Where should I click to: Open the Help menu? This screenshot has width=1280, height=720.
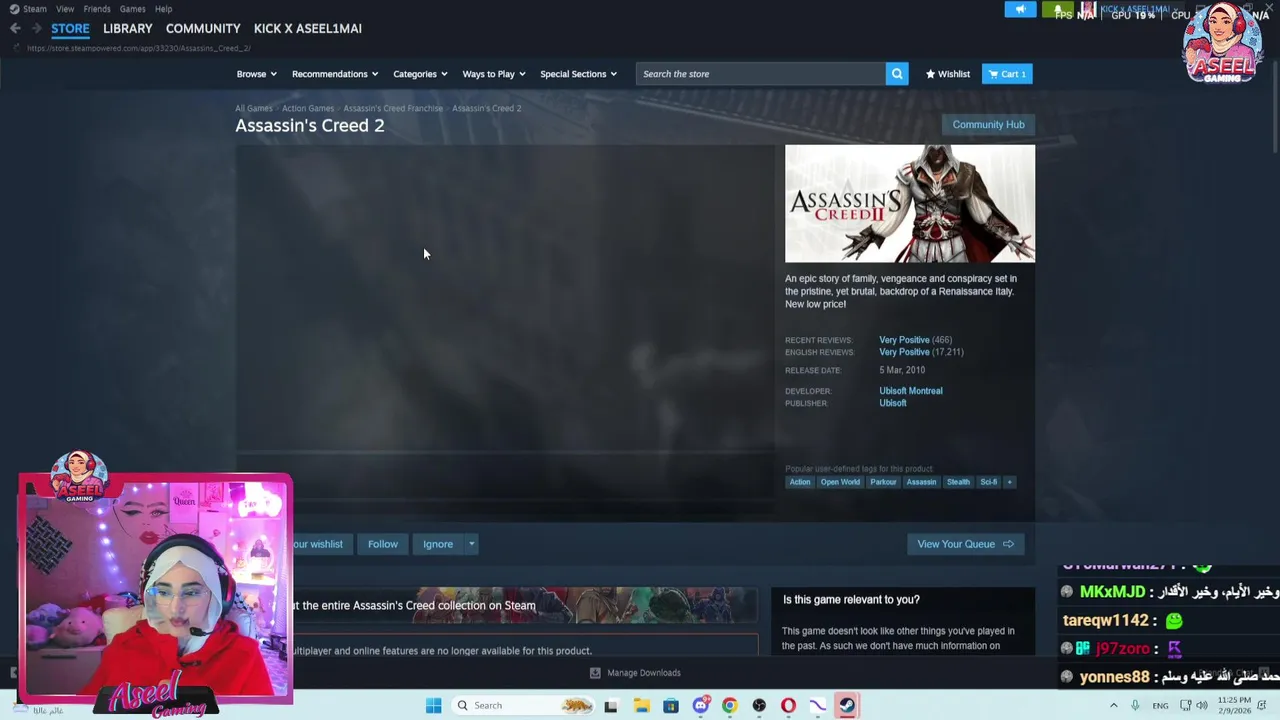point(163,9)
